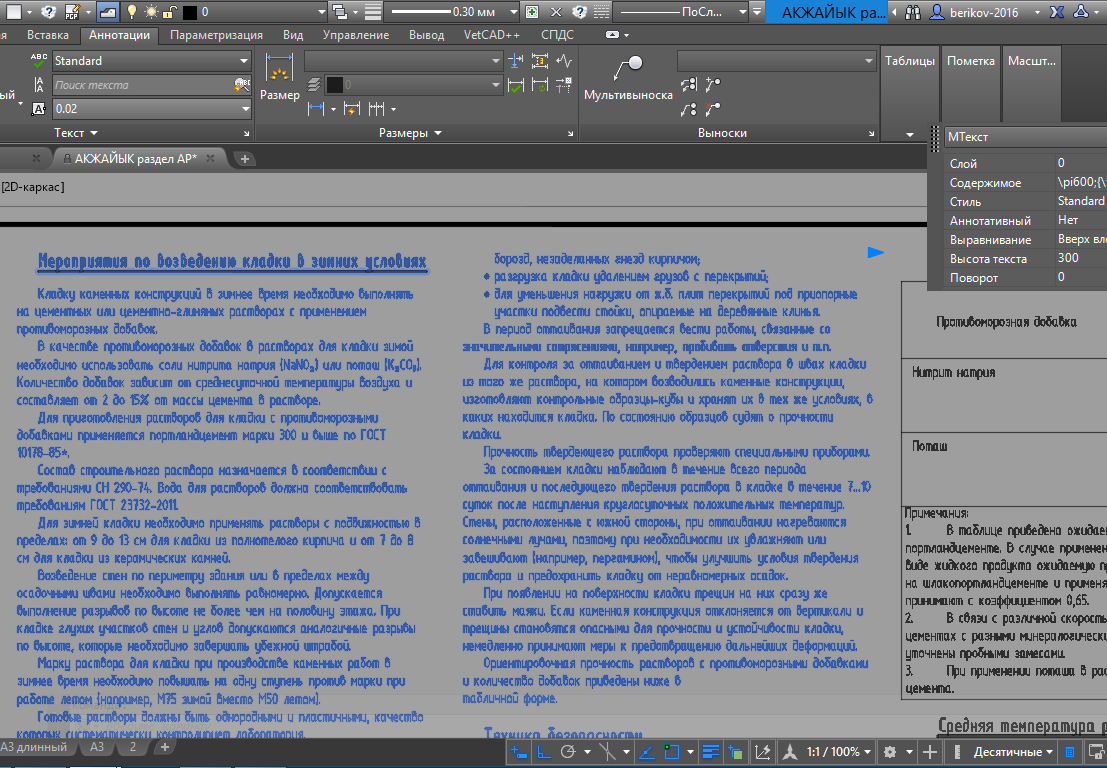Toggle object snap square icon in status bar
Image resolution: width=1107 pixels, height=768 pixels.
(671, 752)
